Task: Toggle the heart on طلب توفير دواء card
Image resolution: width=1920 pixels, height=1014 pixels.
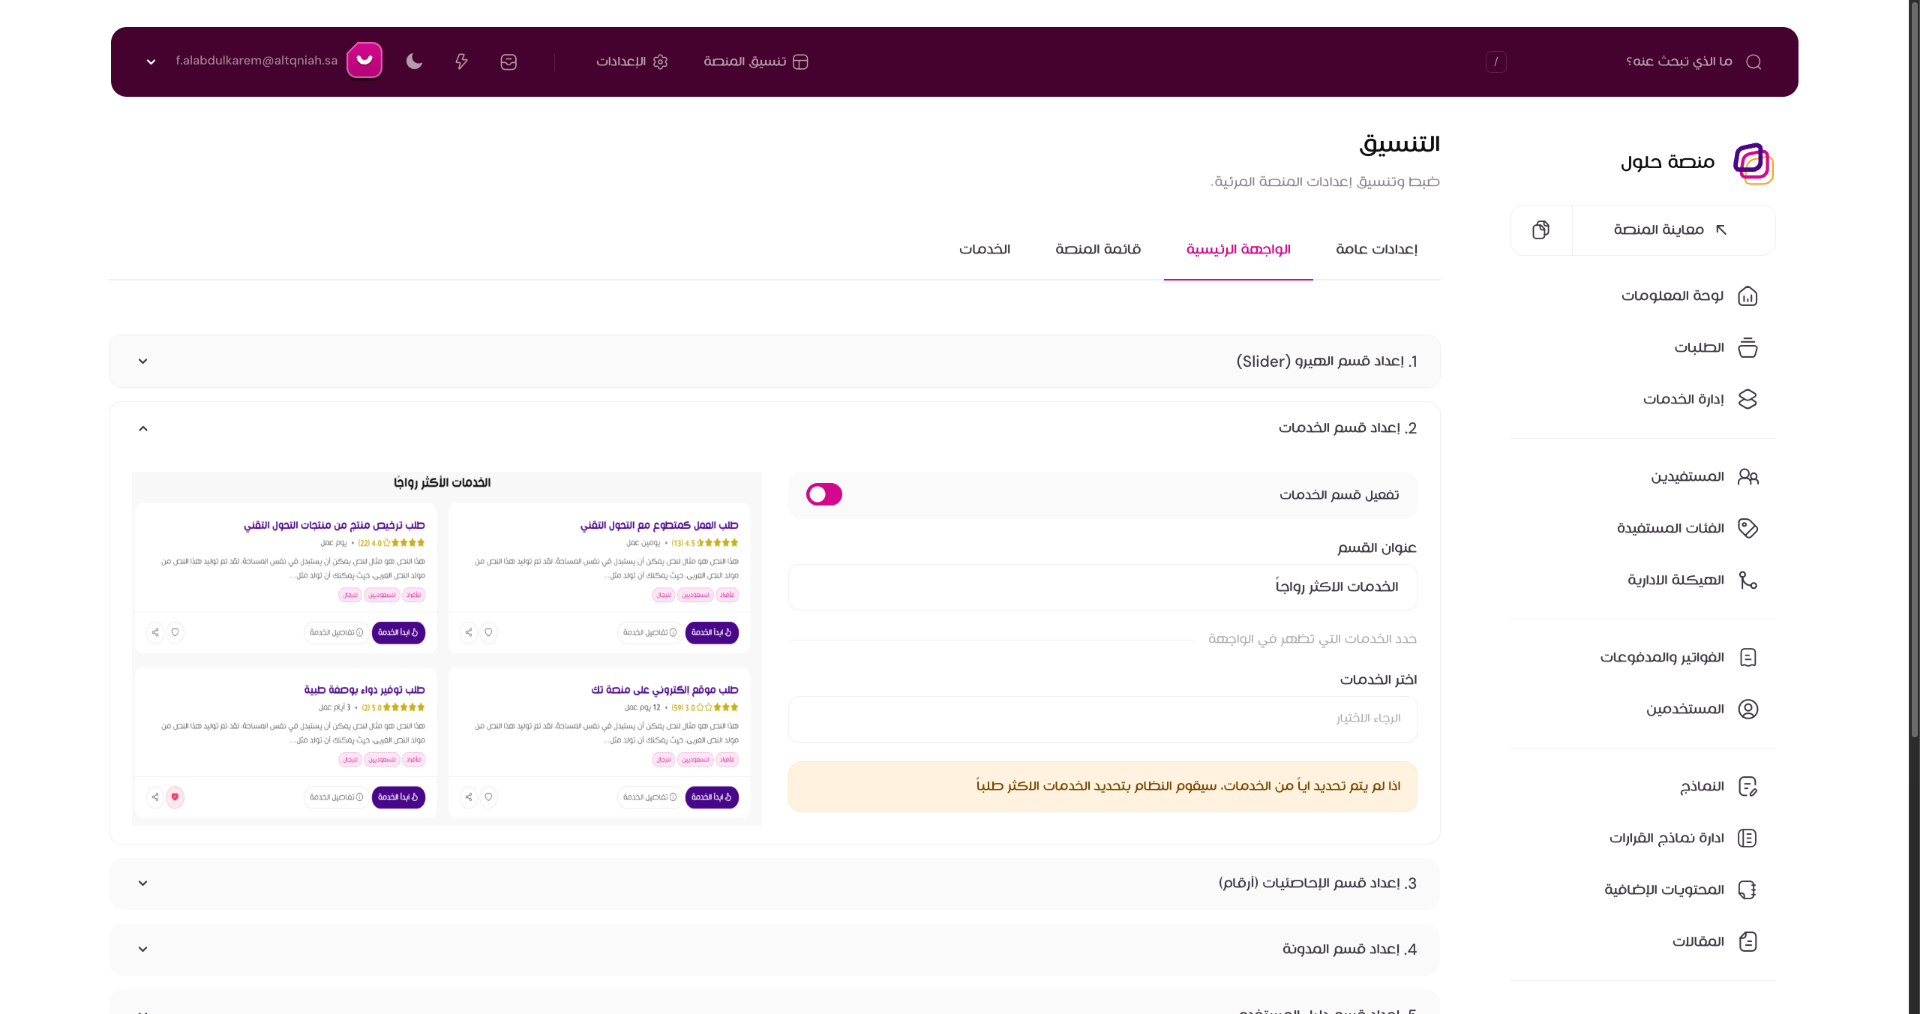Action: [x=175, y=798]
